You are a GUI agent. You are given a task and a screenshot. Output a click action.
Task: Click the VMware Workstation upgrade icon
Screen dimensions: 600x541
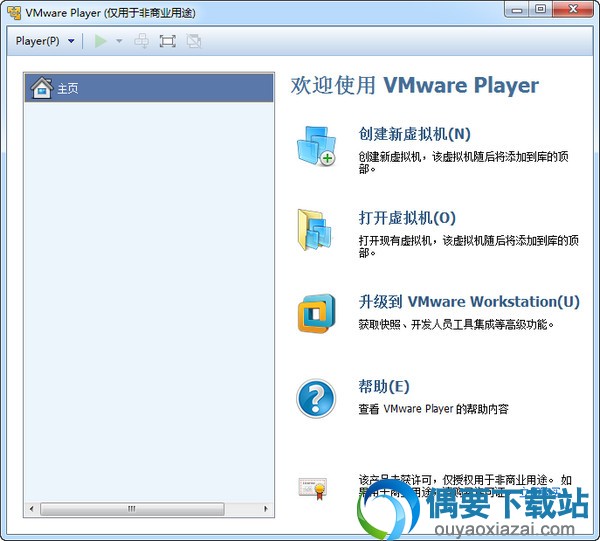317,313
